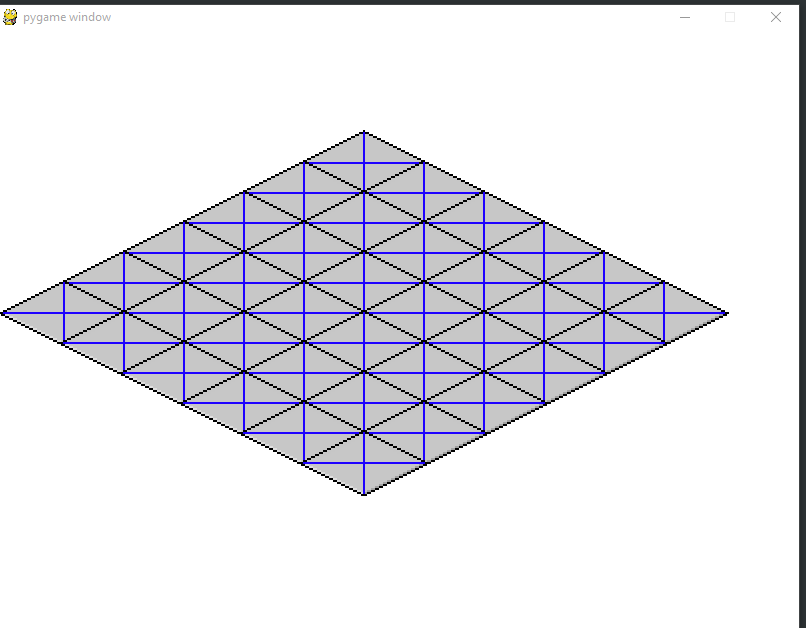Click the disabled maximize button

point(730,17)
